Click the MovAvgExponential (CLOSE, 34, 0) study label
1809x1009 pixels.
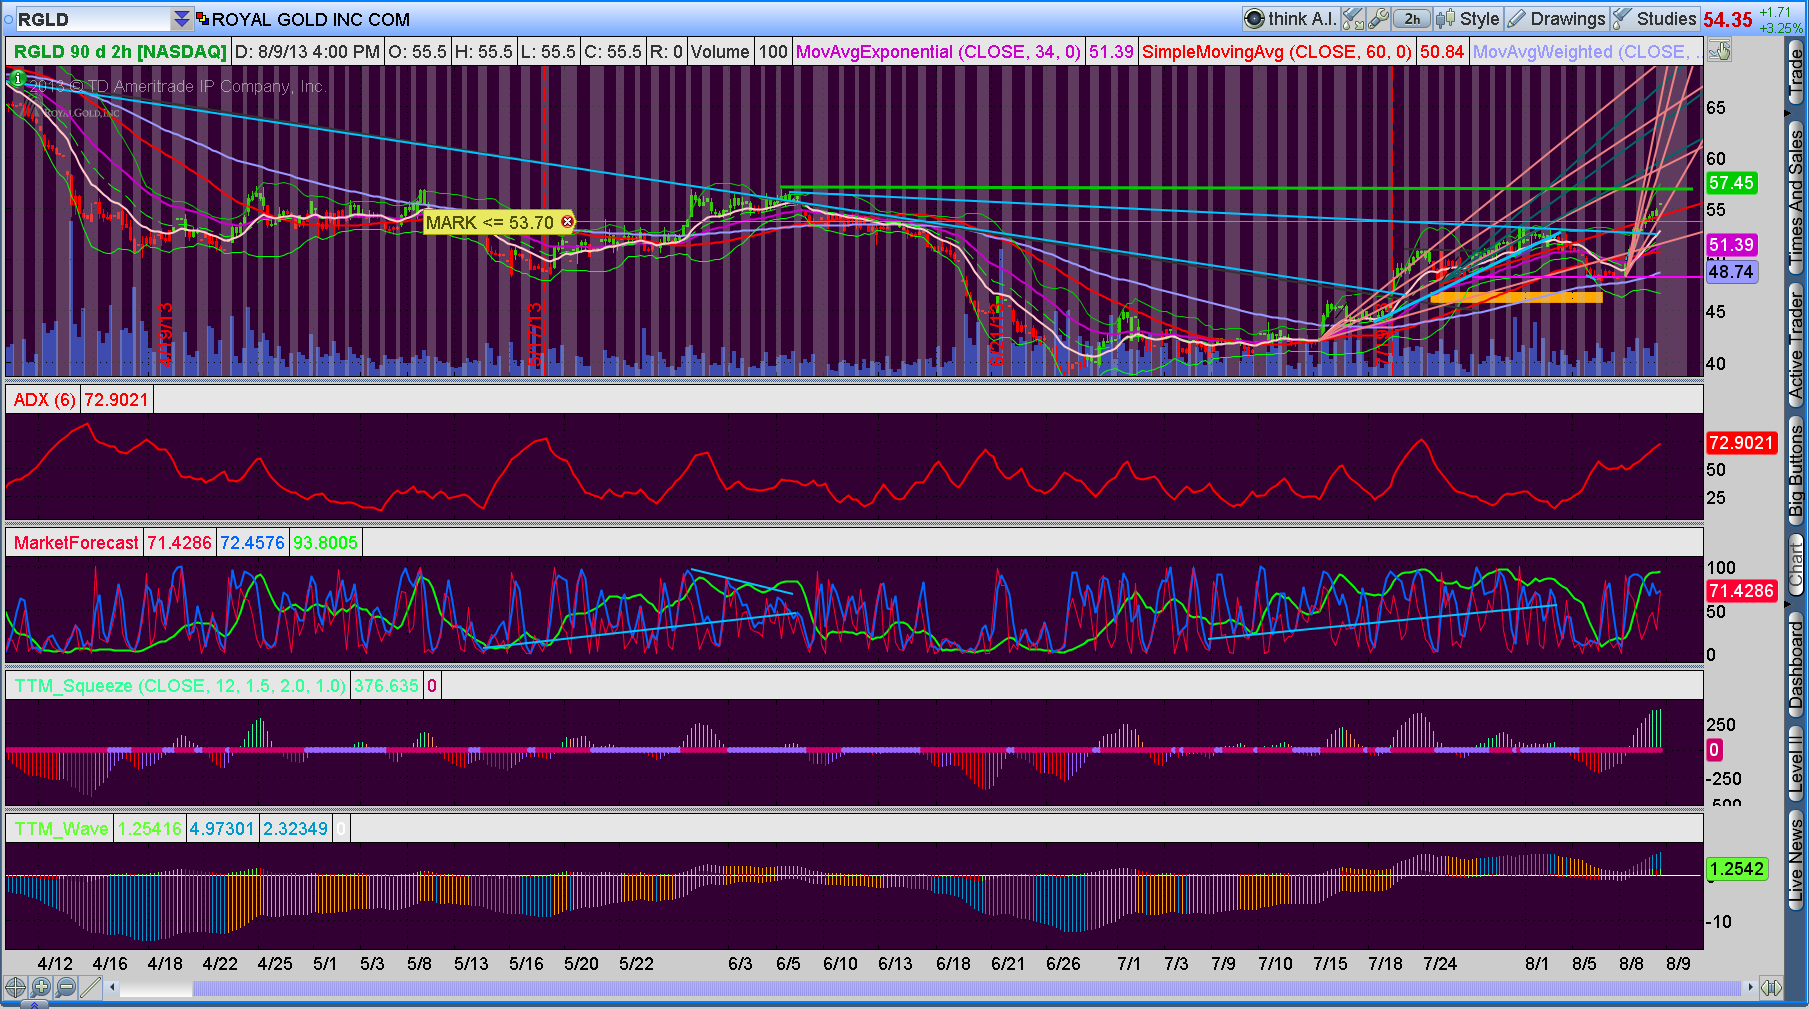point(938,52)
